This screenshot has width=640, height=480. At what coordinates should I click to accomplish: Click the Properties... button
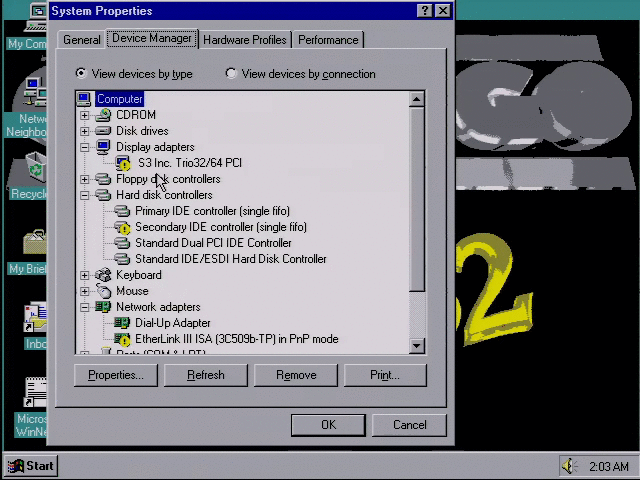point(116,375)
